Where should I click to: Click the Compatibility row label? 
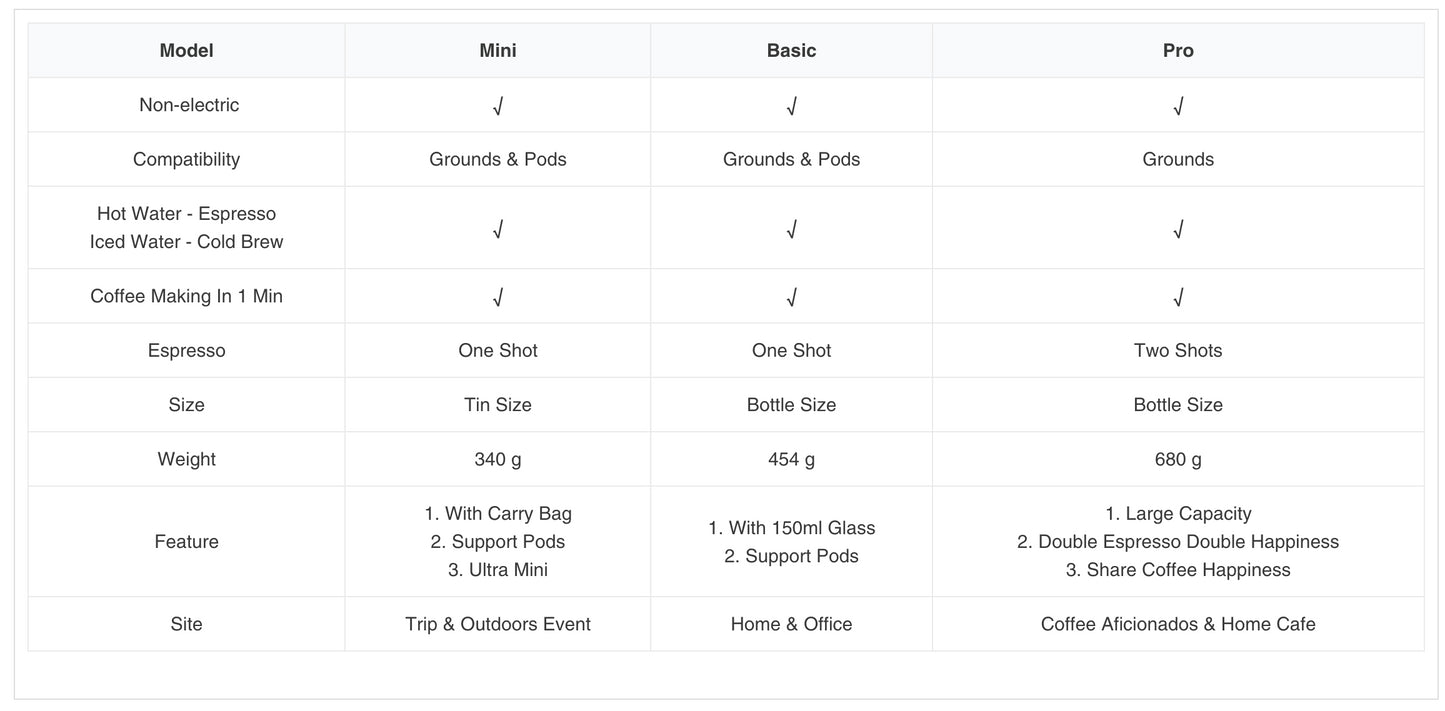click(x=186, y=160)
